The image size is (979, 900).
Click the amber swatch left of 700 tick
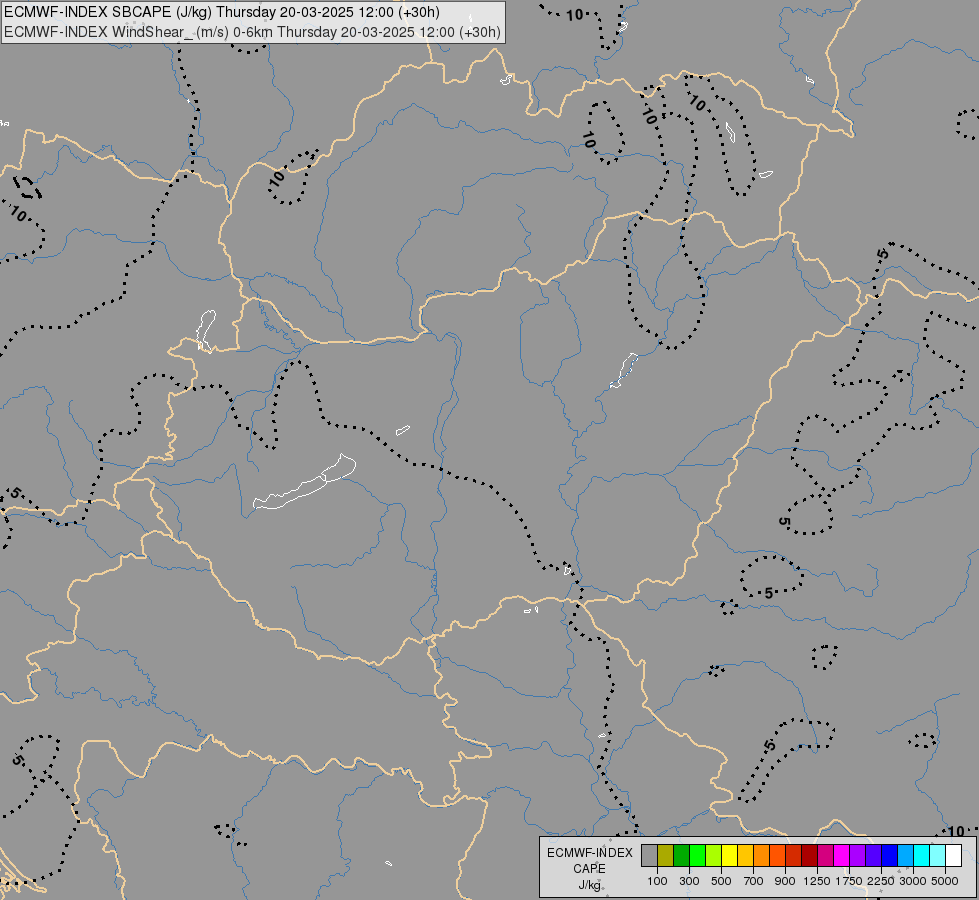(745, 855)
